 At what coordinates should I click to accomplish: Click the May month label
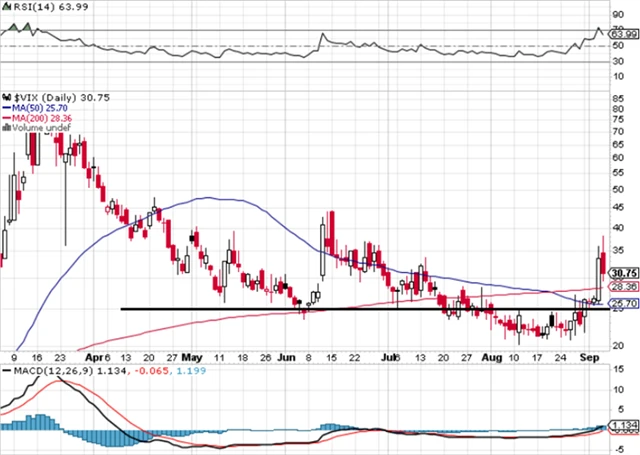(x=192, y=358)
